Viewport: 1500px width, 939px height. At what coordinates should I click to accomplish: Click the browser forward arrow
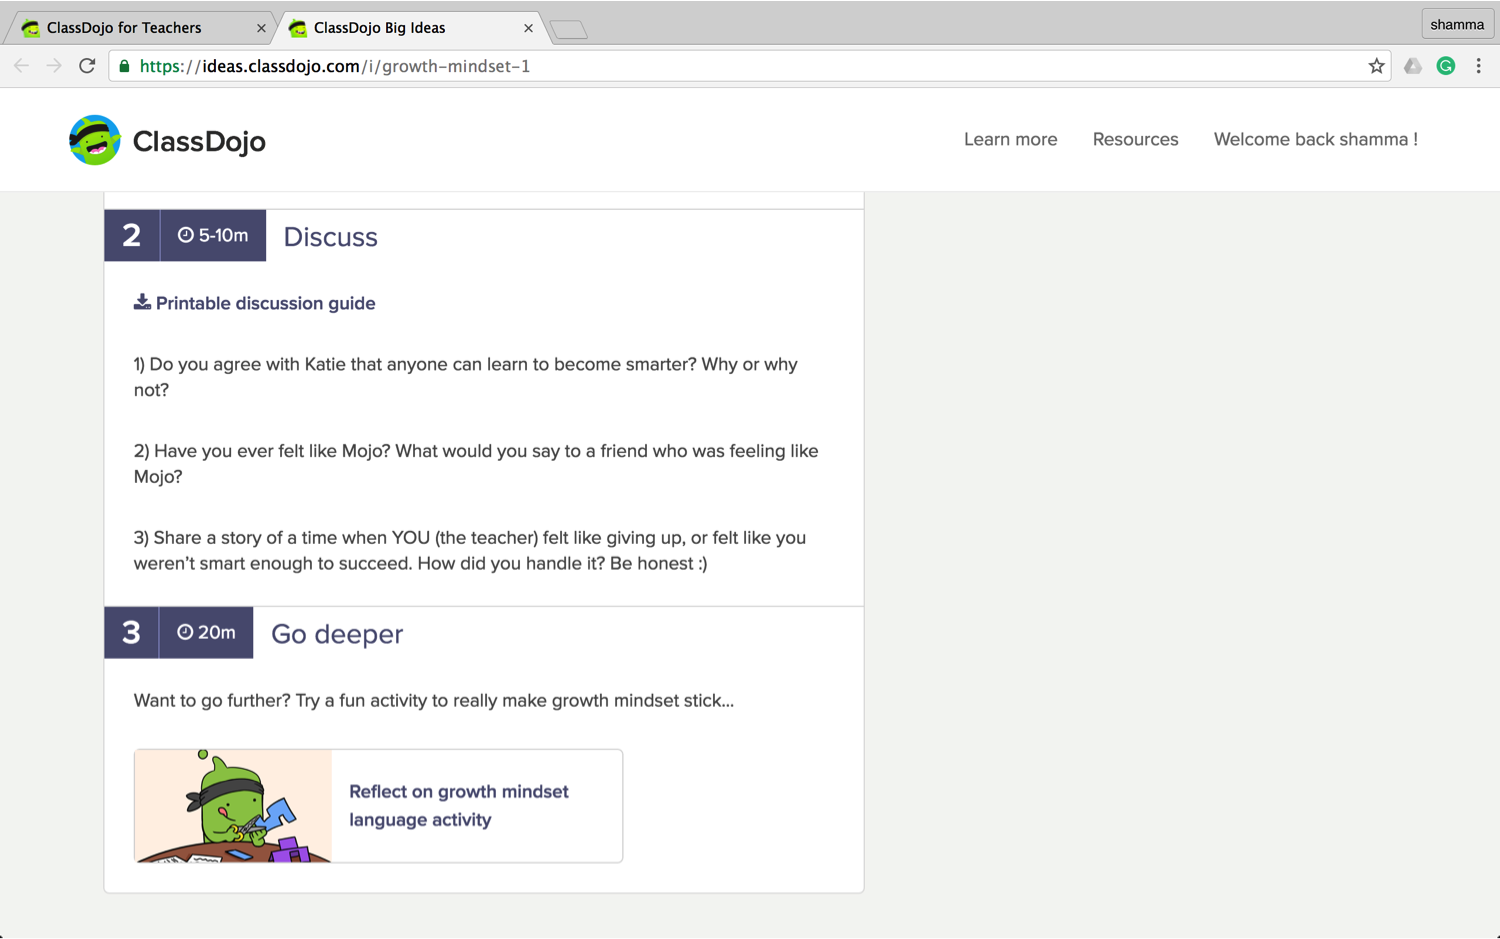[54, 66]
